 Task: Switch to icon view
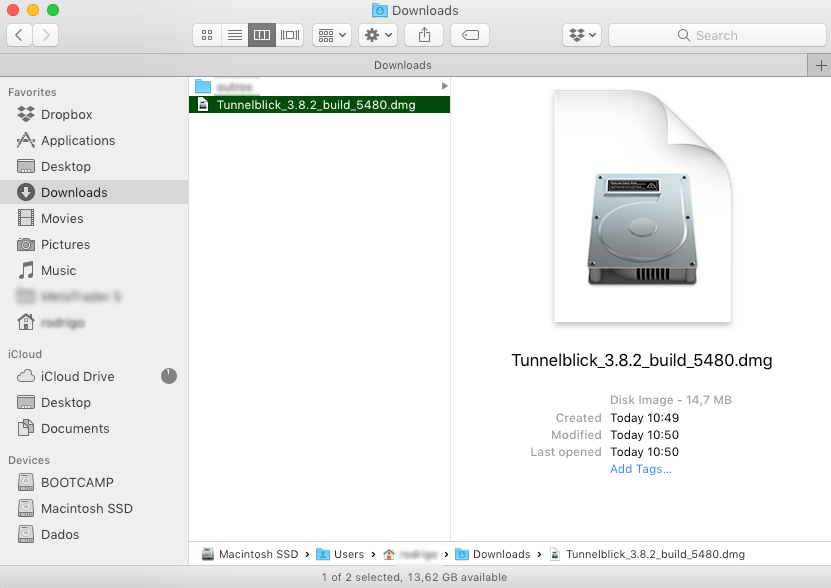207,35
